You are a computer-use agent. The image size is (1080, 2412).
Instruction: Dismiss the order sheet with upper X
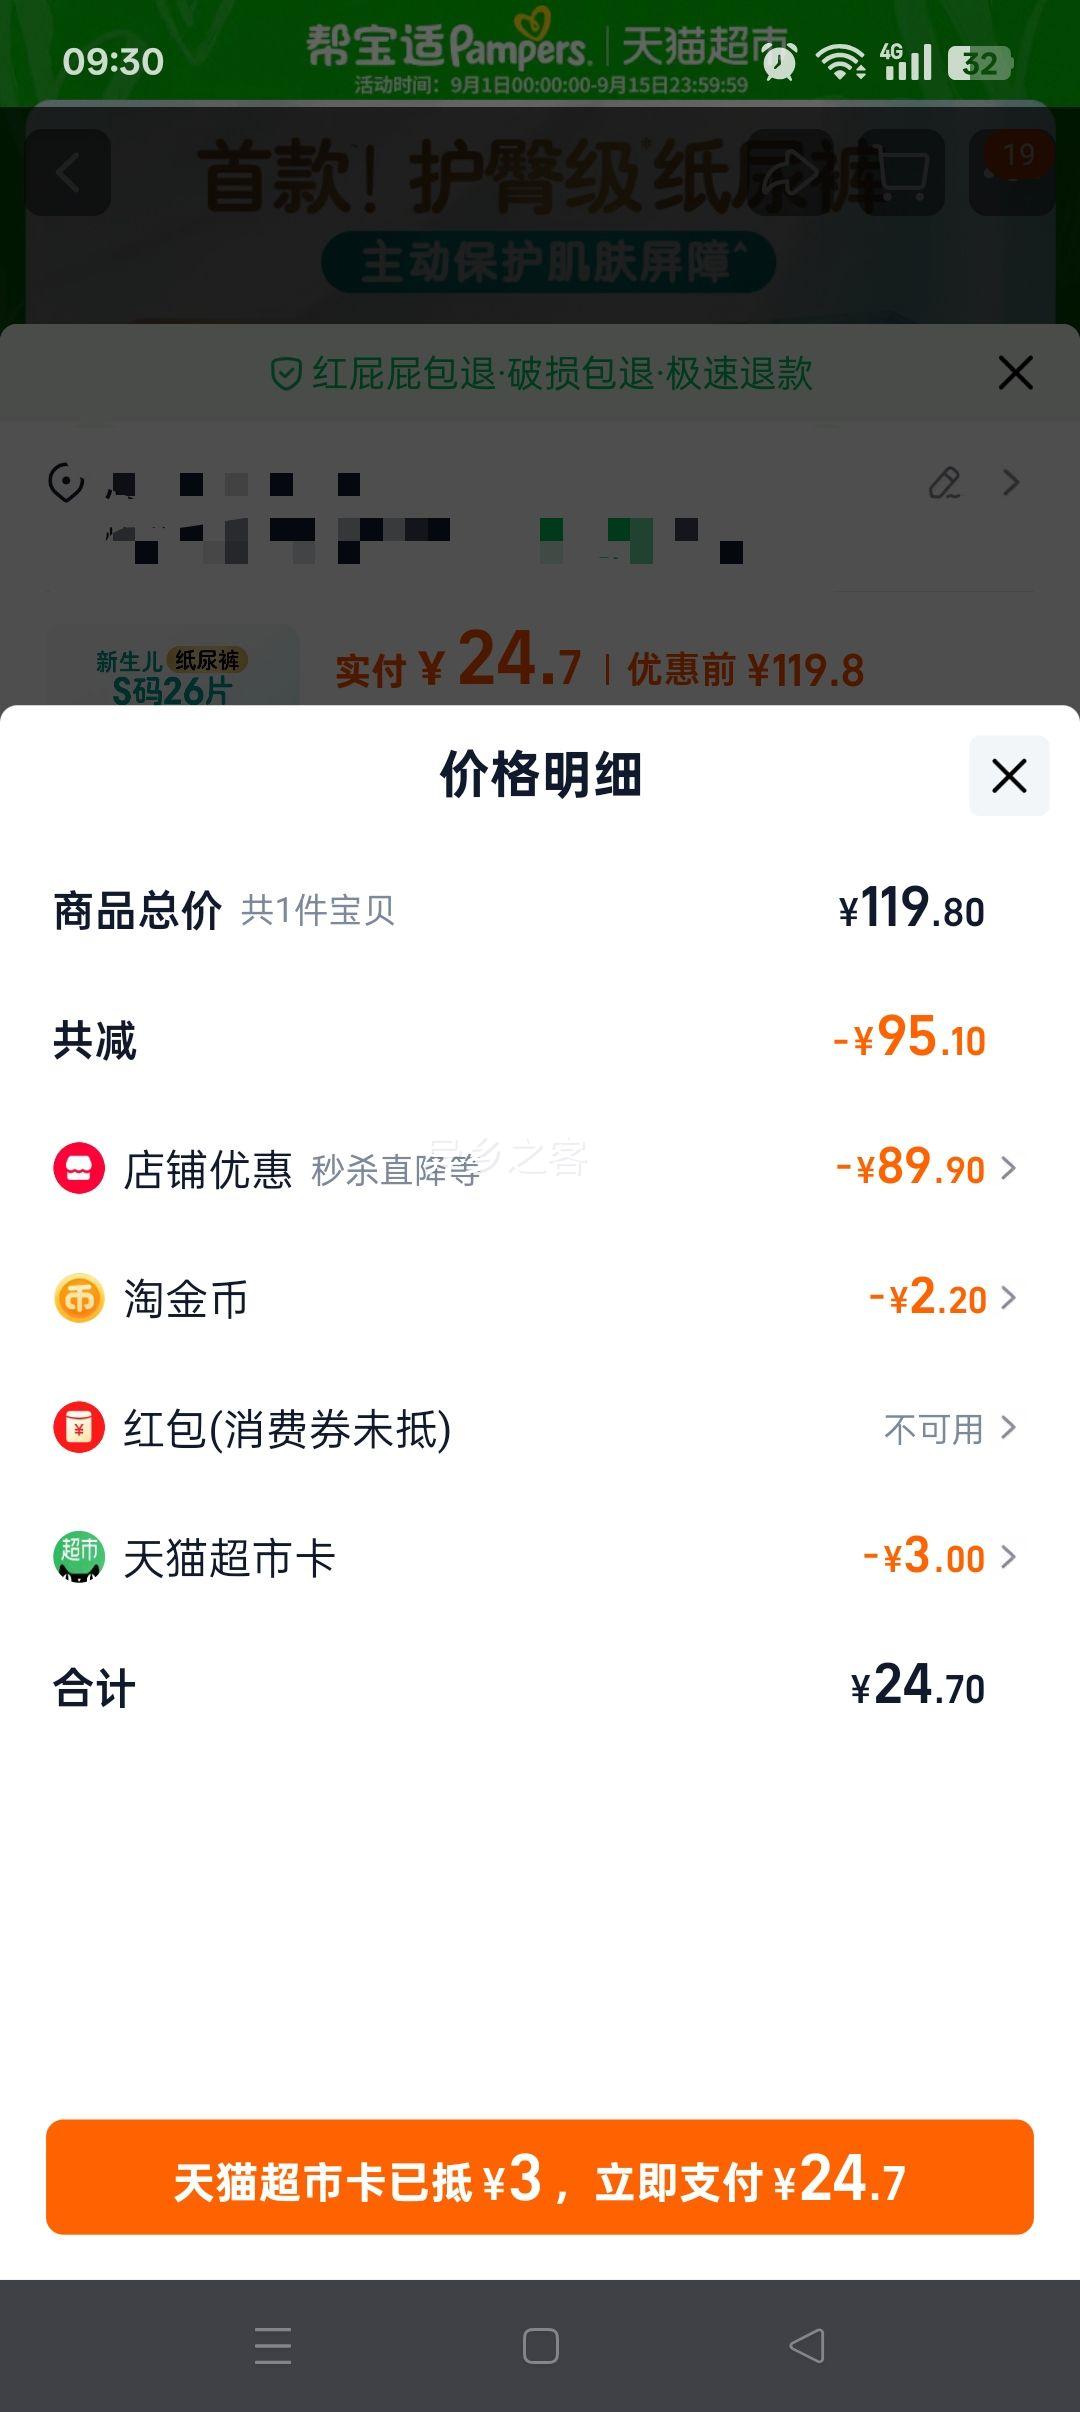(x=1016, y=373)
